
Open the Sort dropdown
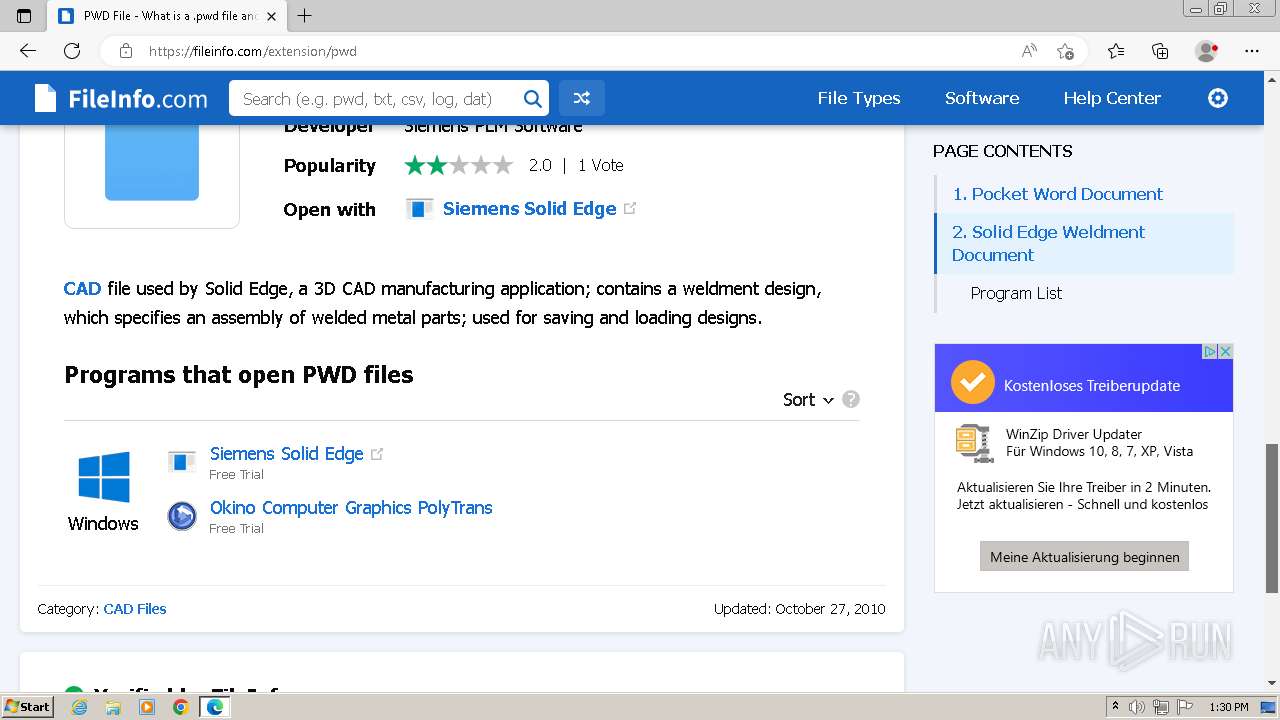[x=808, y=399]
